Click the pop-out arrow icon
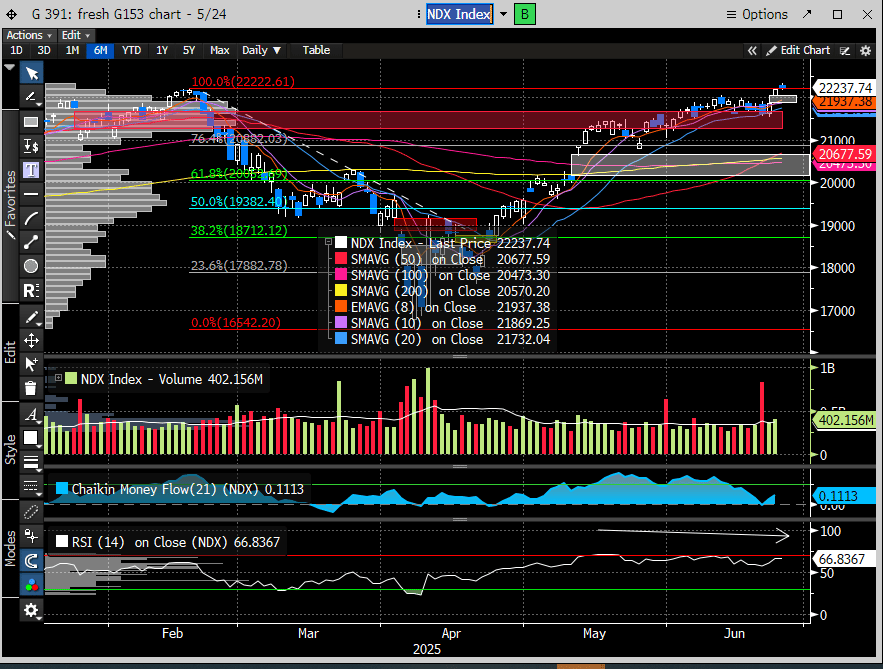 807,14
